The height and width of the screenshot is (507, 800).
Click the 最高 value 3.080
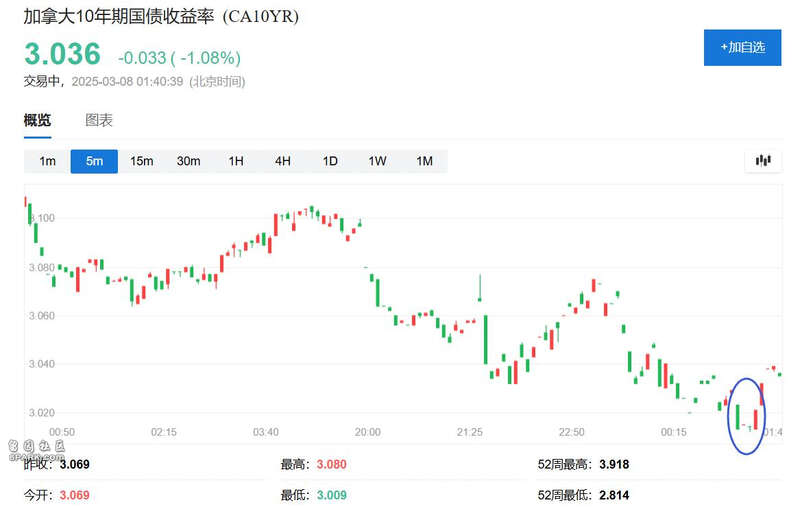[x=332, y=464]
